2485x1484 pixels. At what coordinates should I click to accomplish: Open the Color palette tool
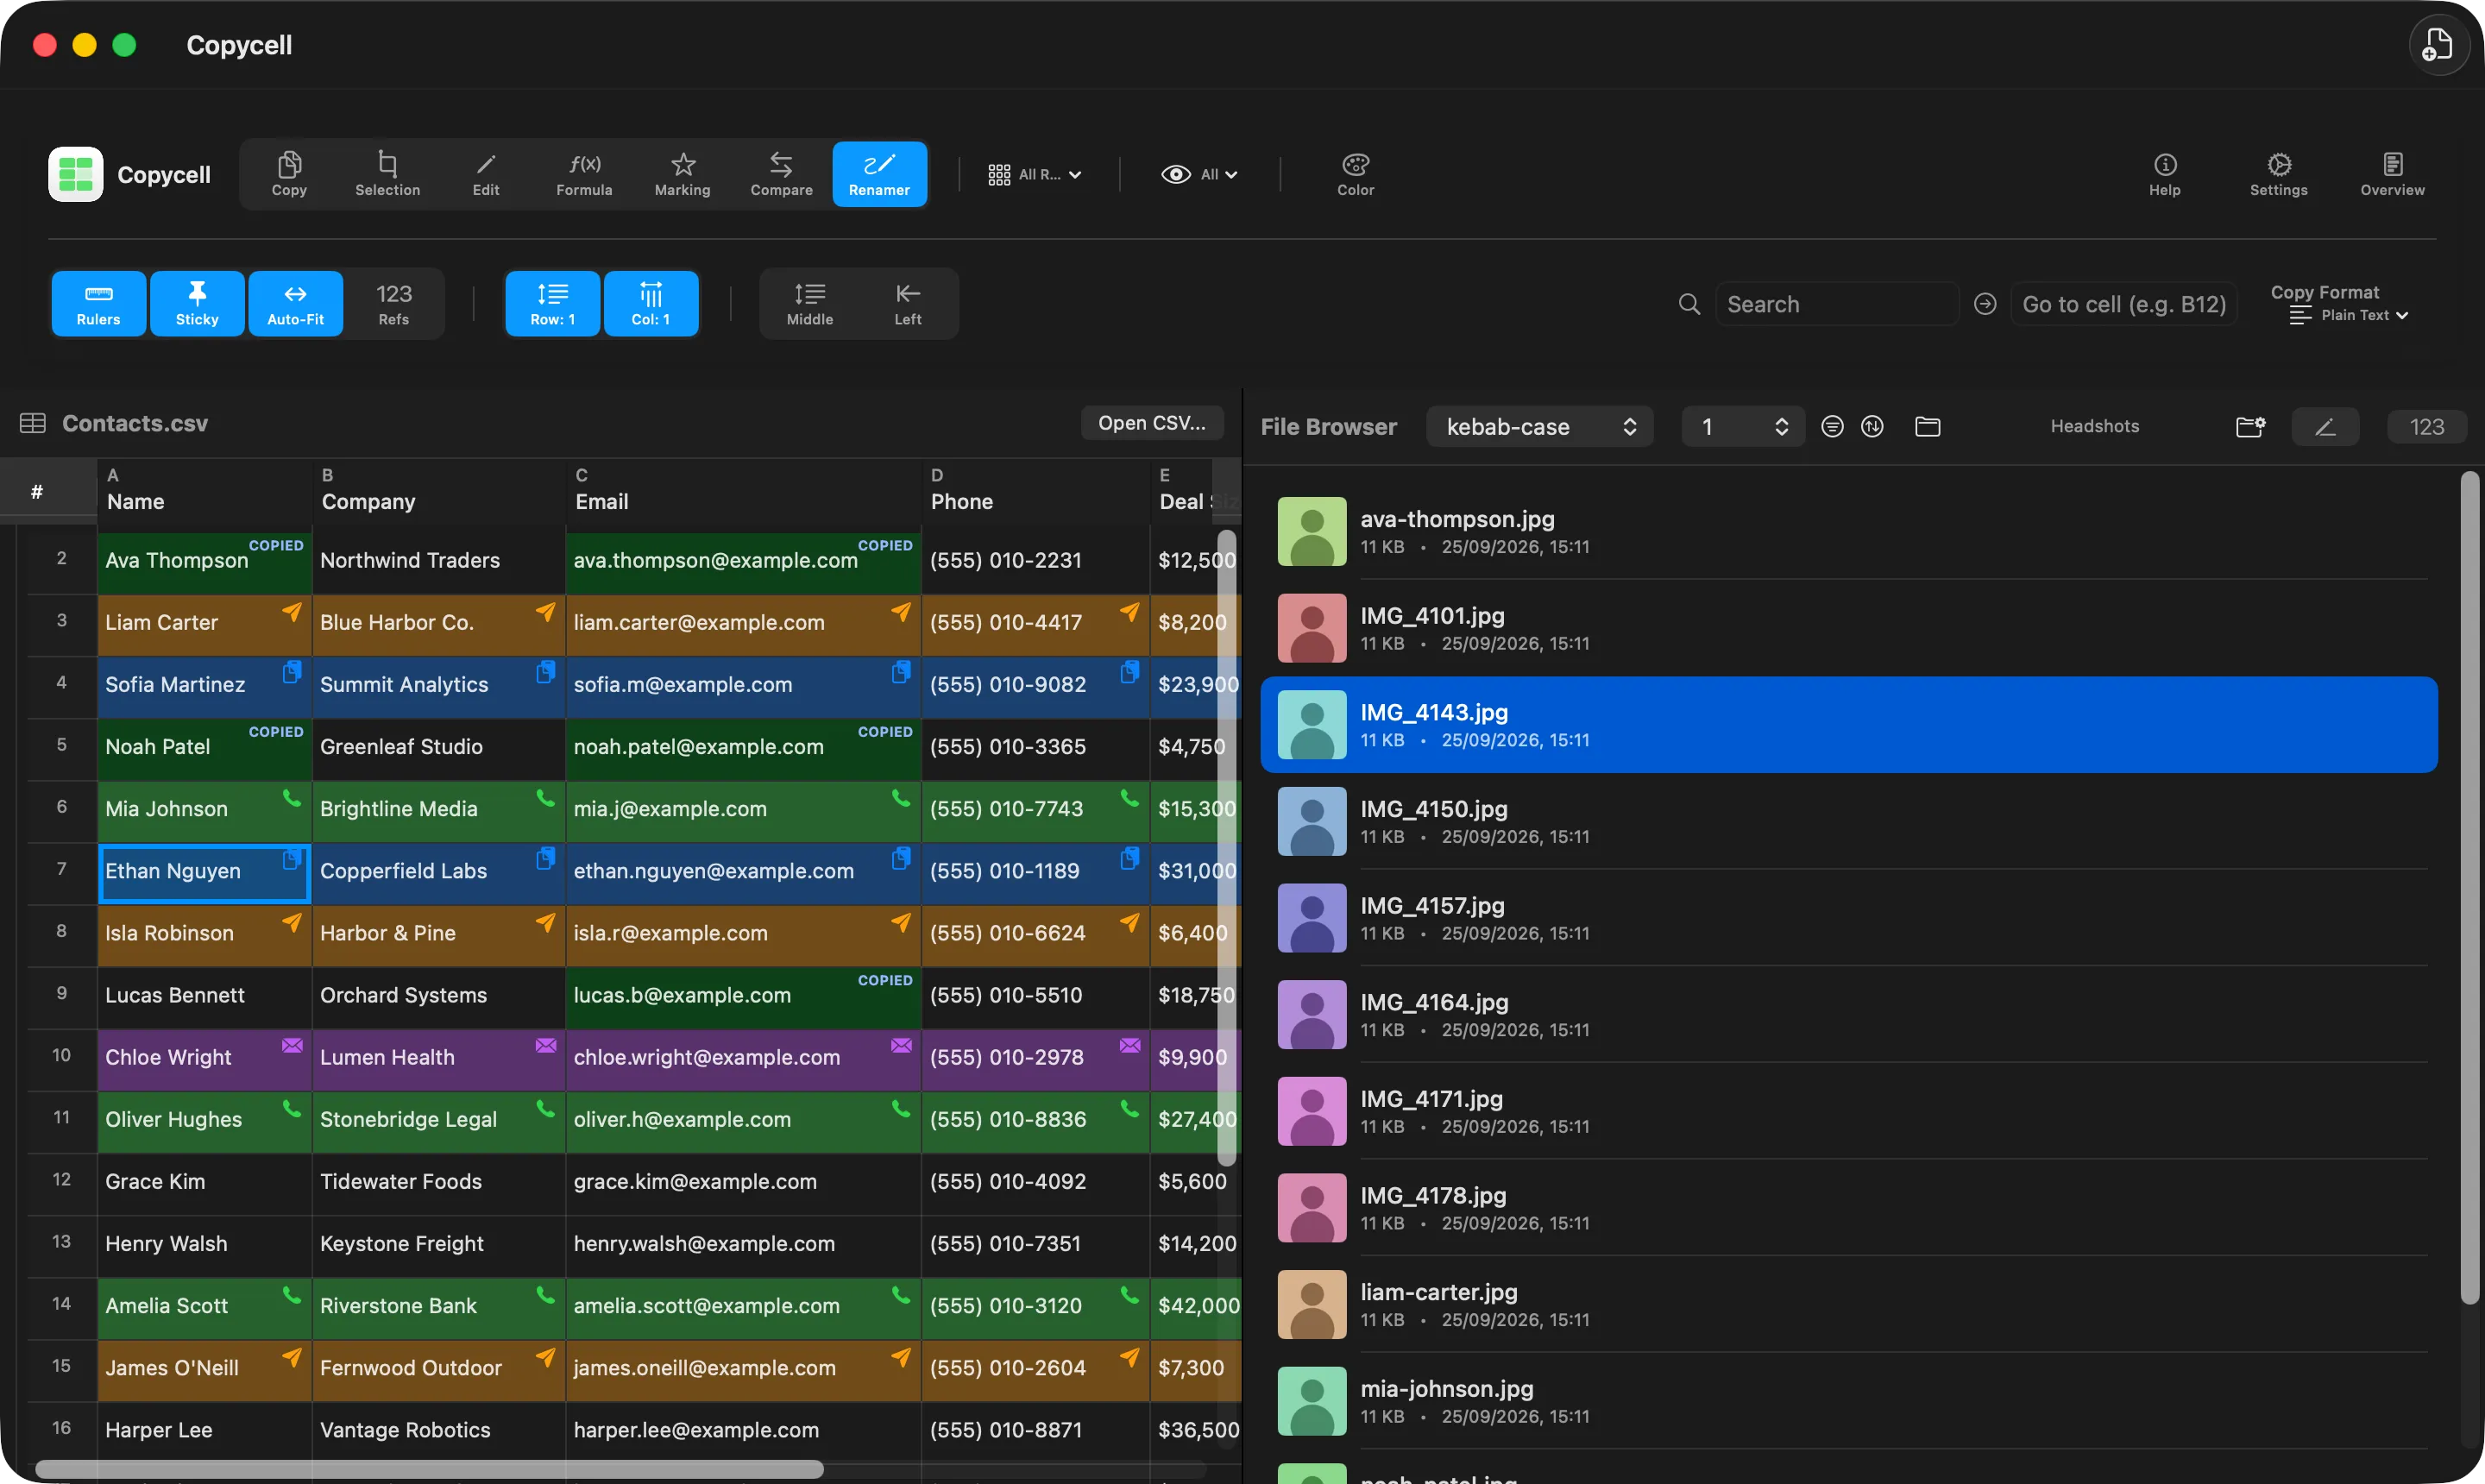click(x=1355, y=174)
